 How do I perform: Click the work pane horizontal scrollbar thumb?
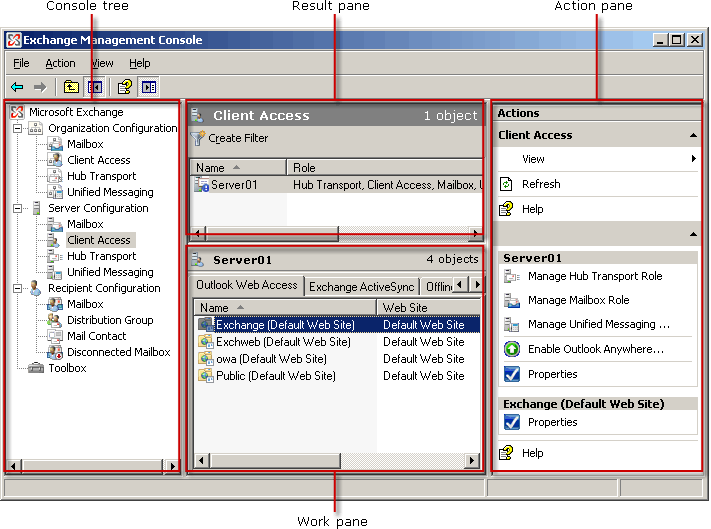(275, 461)
